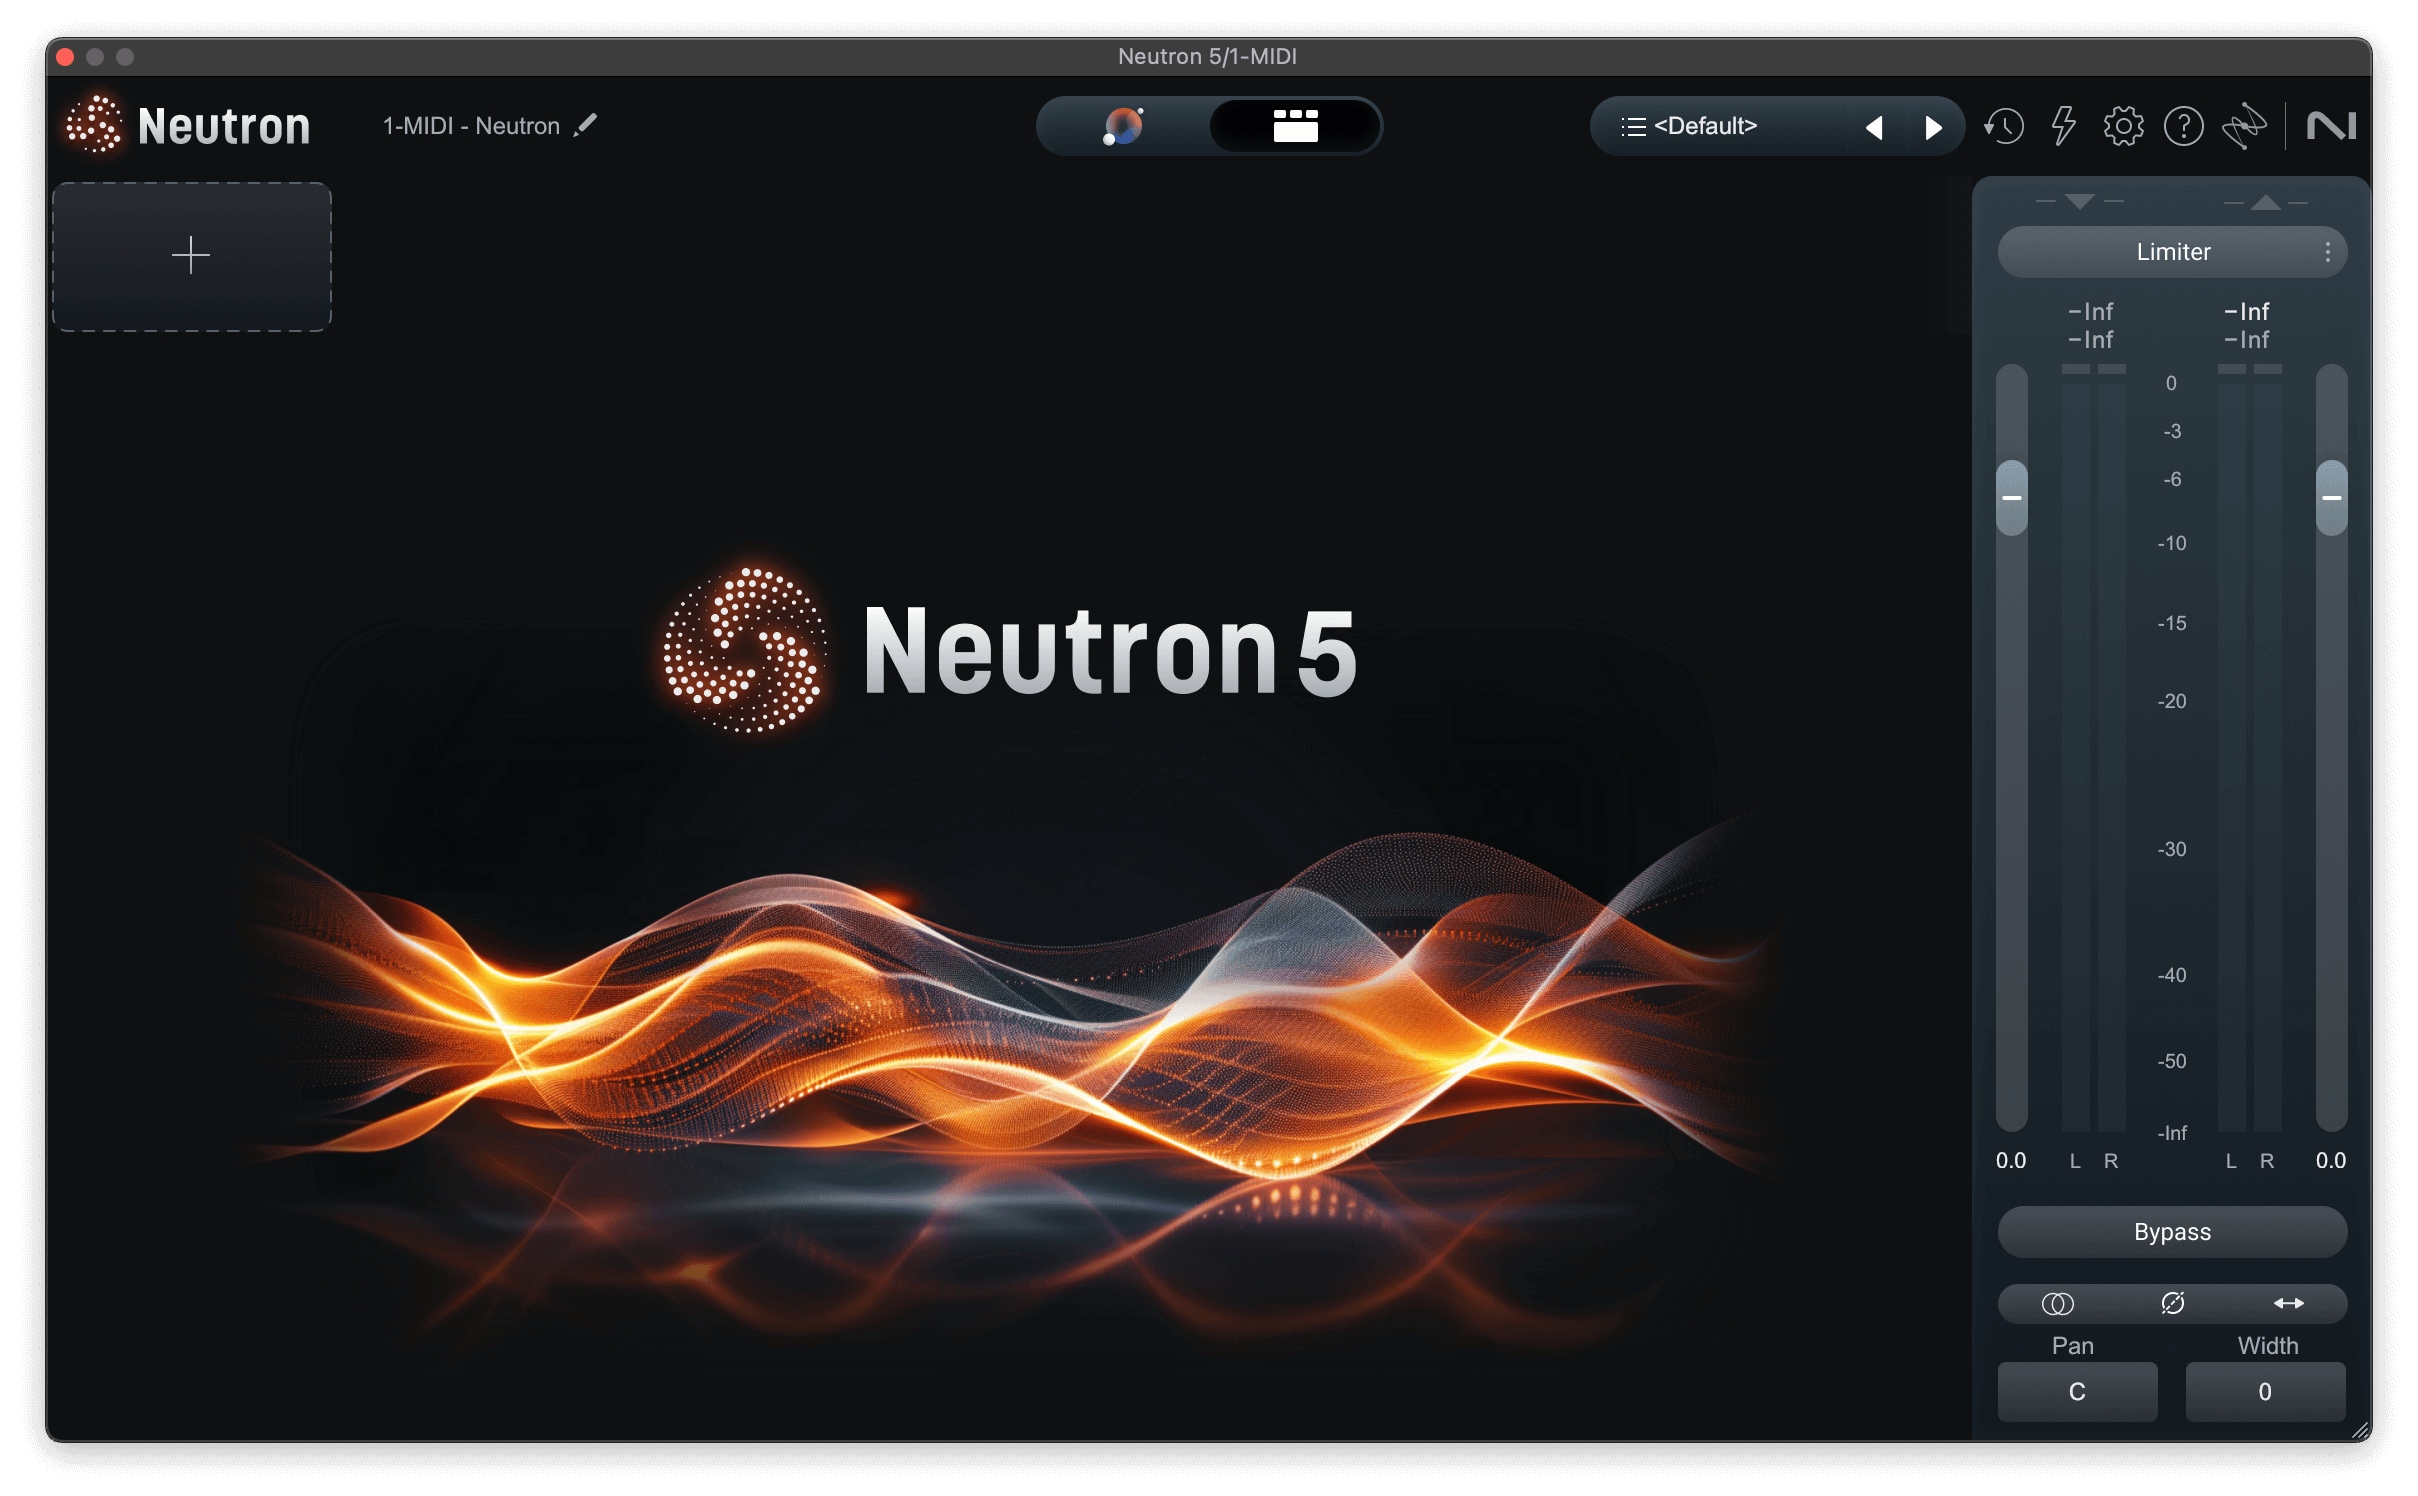Toggle the overlapping circles mono sum icon

2057,1303
